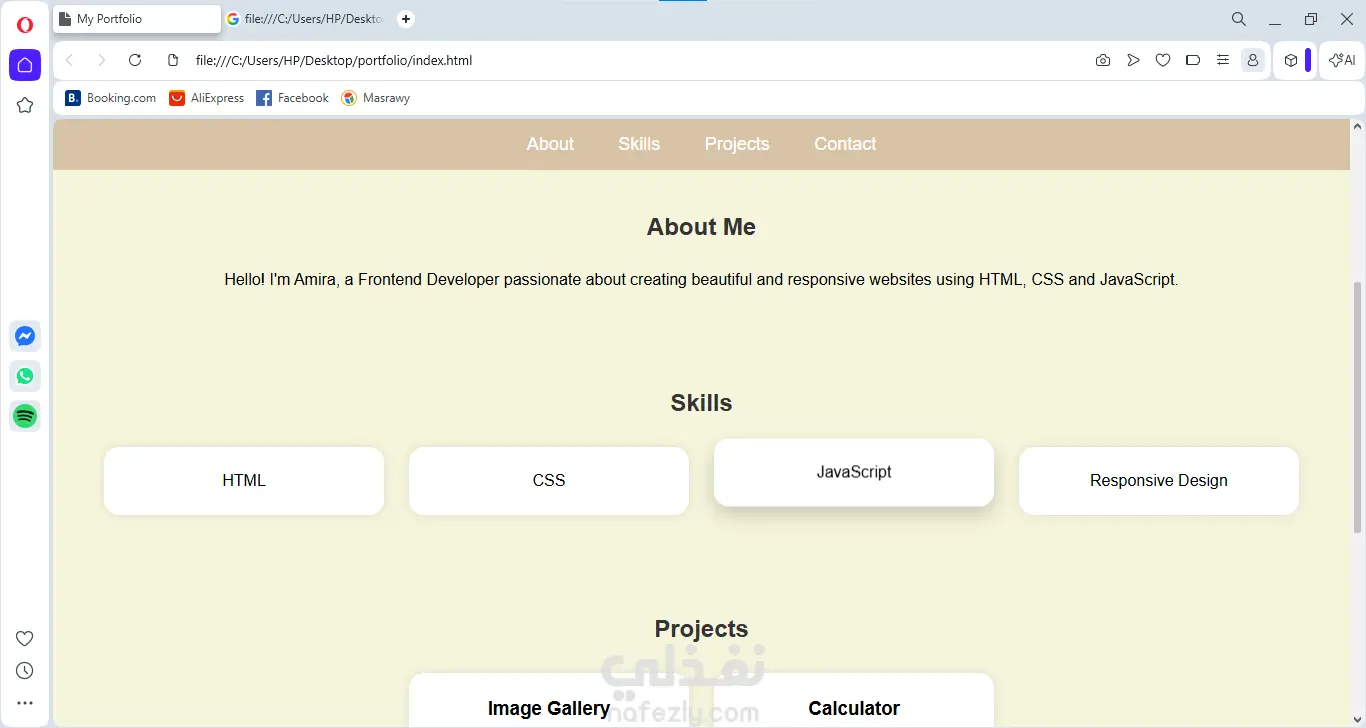1366x728 pixels.
Task: Open the Opera menu logo
Action: point(25,25)
